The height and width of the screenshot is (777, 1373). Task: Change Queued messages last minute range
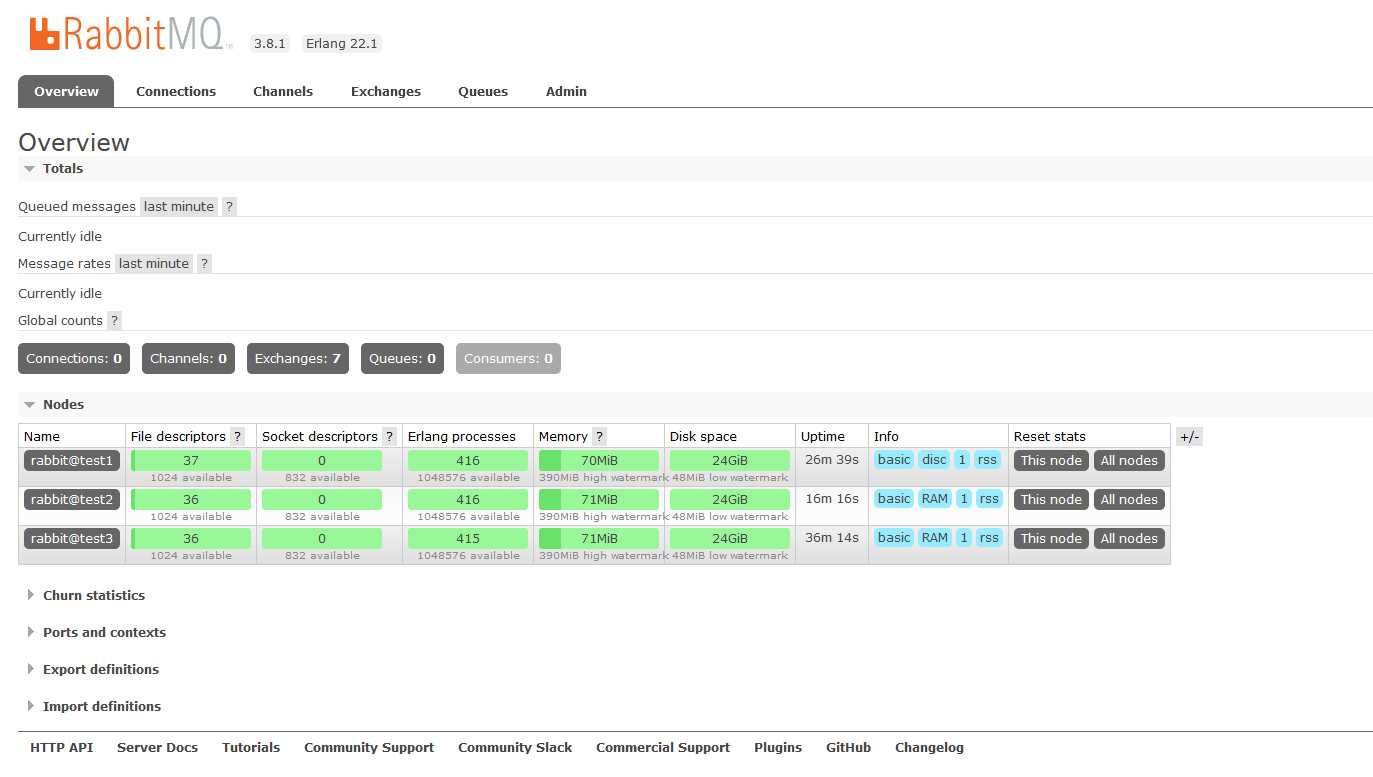(x=179, y=207)
